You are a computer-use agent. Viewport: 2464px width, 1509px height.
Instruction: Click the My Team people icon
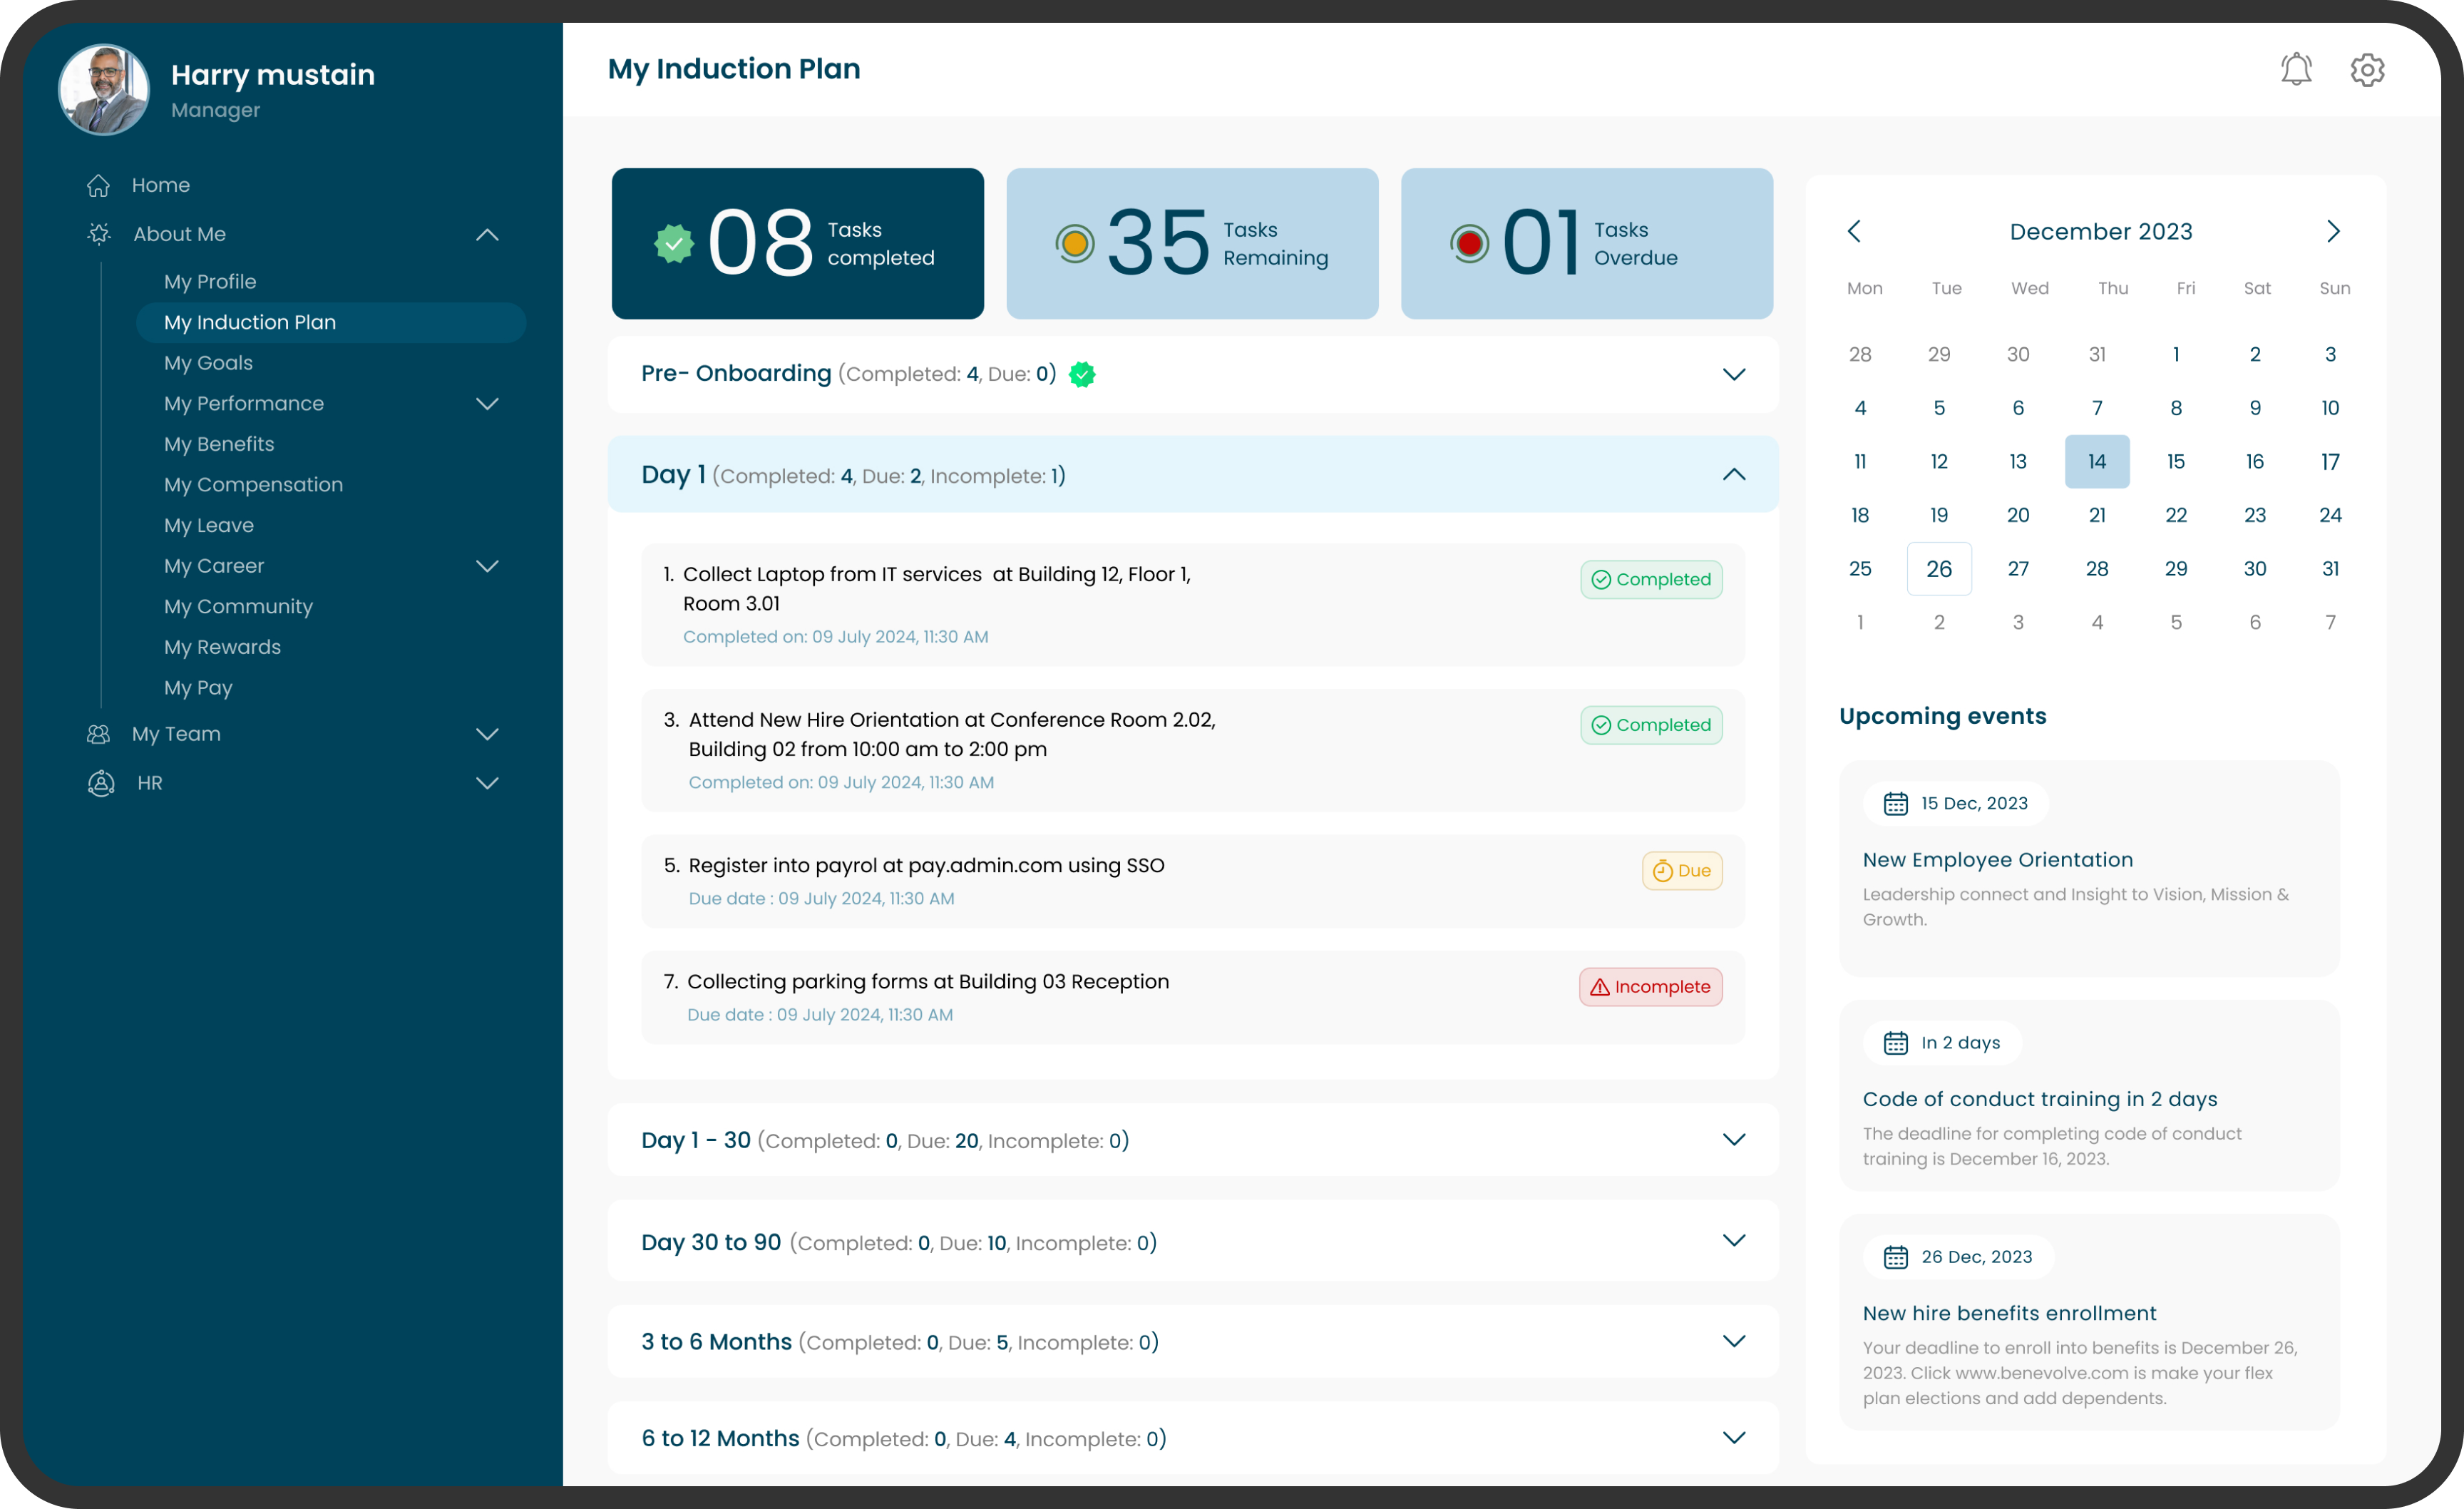[x=98, y=734]
